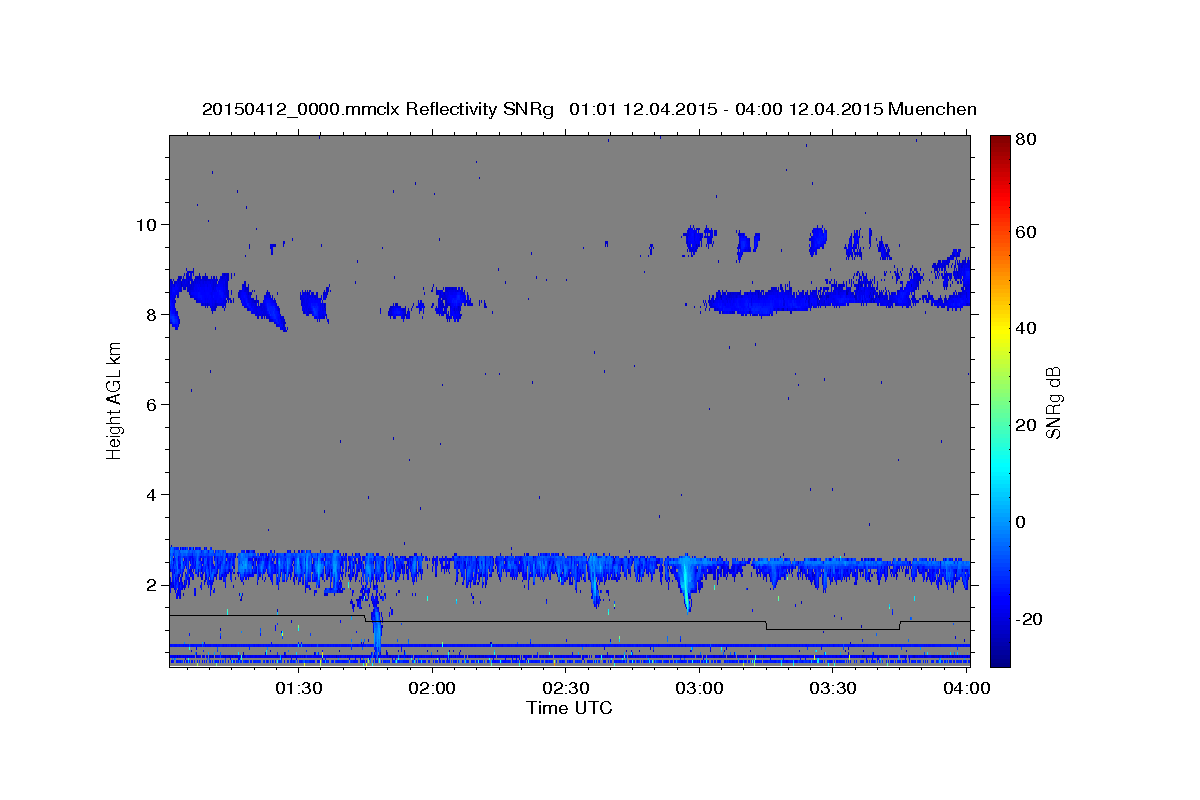Click the colorbar value 20
Image resolution: width=1200 pixels, height=800 pixels.
[1027, 425]
